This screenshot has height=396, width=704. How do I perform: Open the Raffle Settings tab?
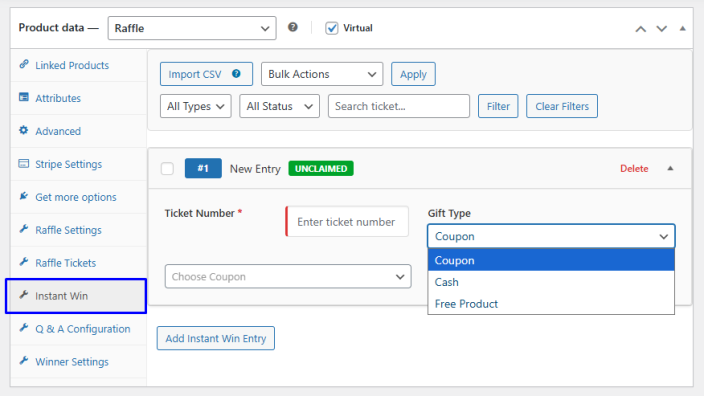coord(79,230)
